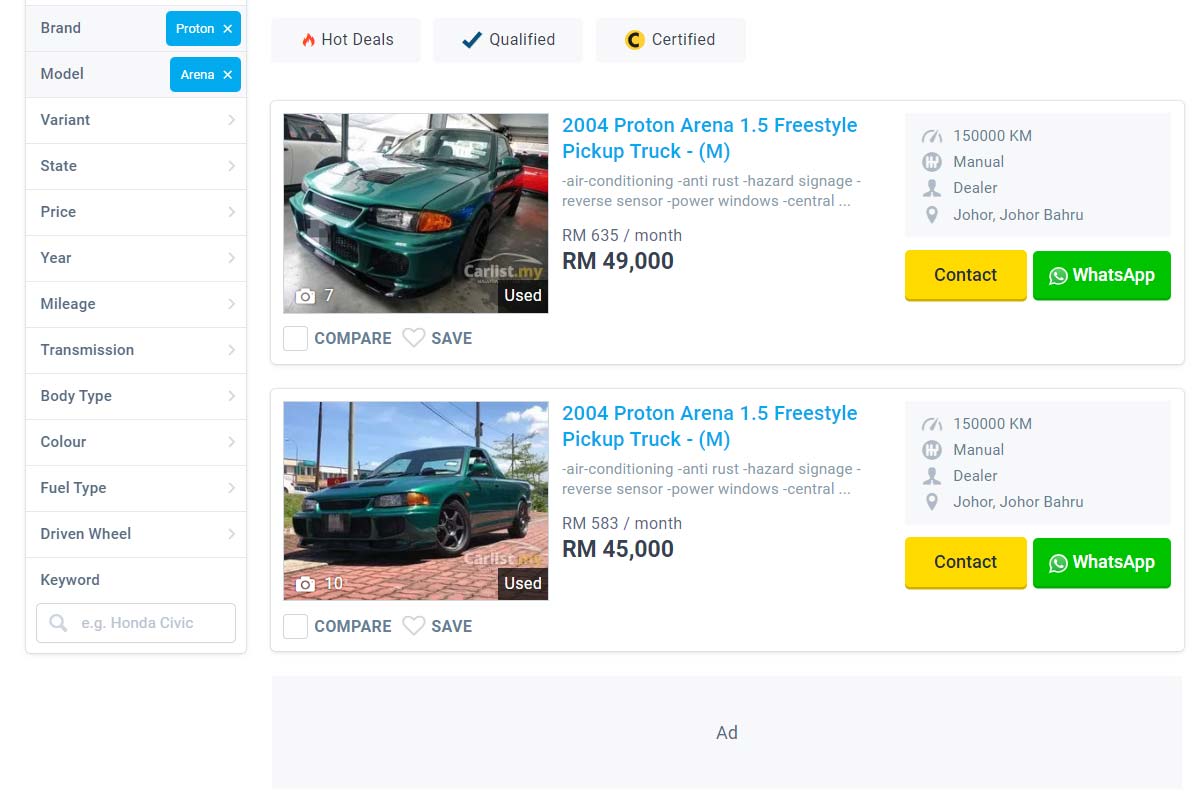Click the search magnifier icon in Keyword field

click(x=59, y=623)
